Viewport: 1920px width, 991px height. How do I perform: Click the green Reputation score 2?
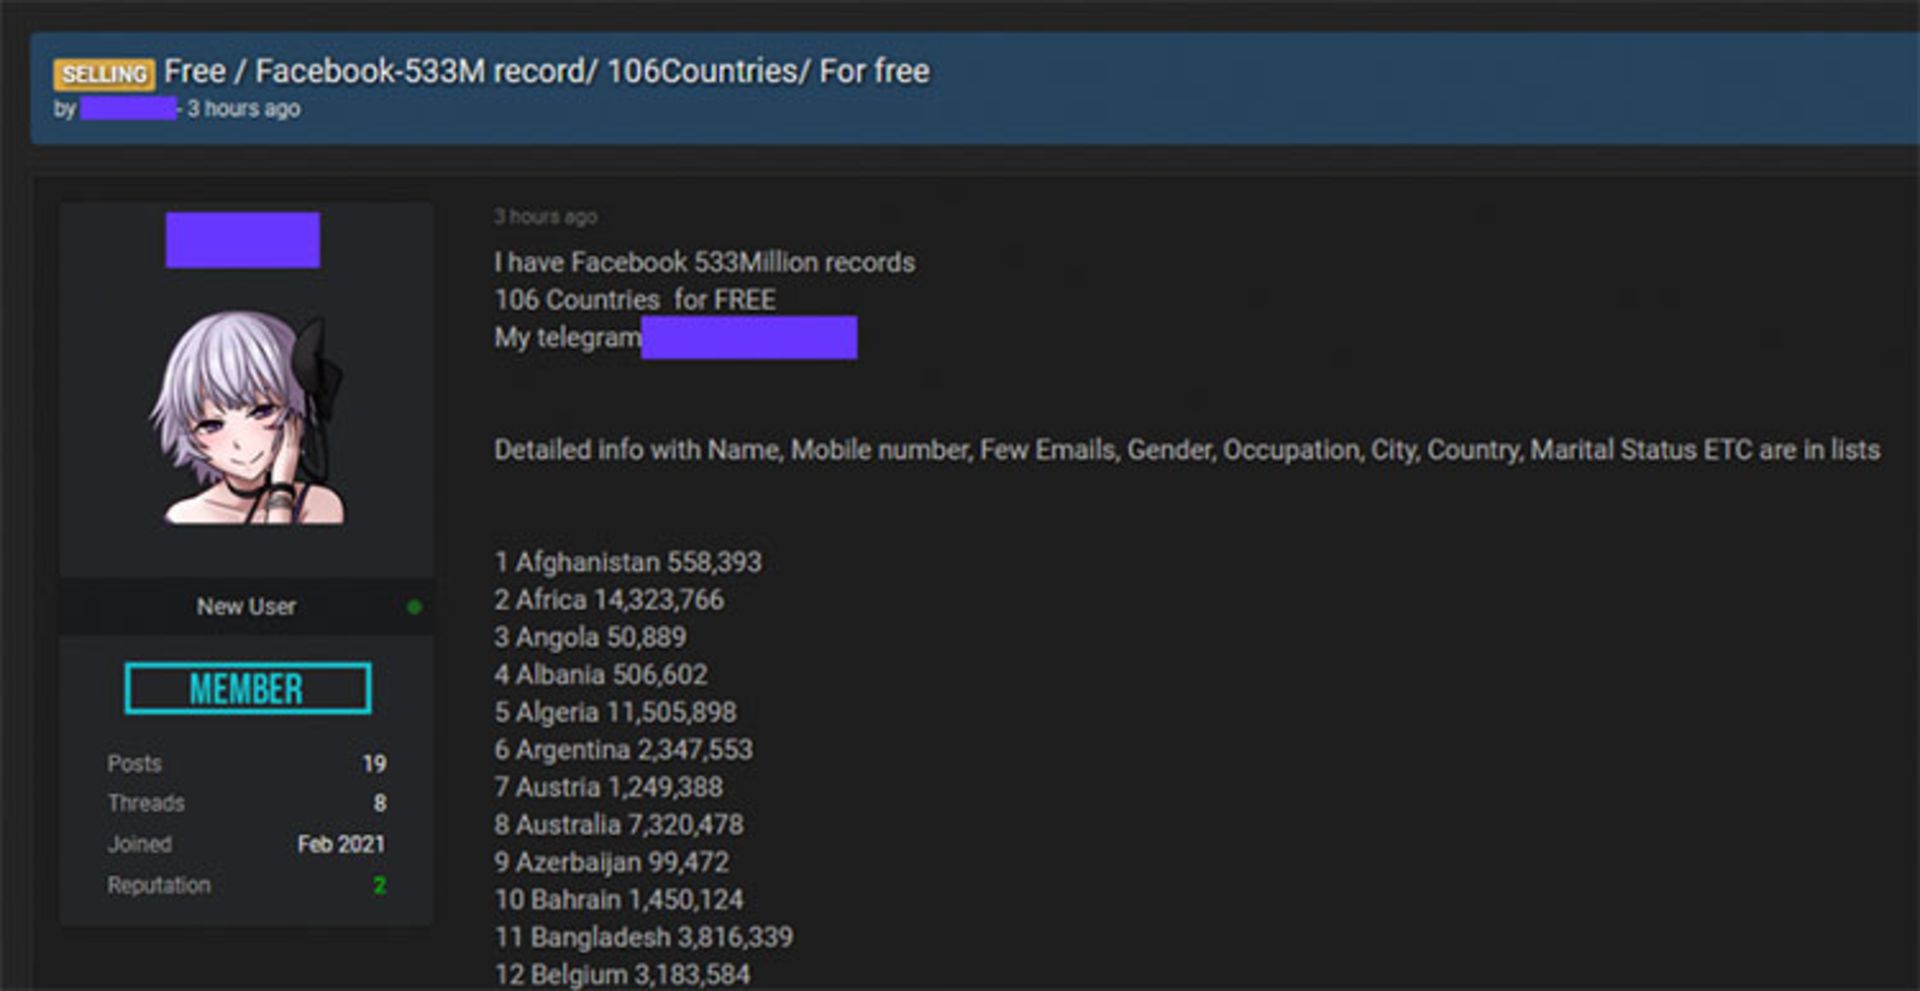(379, 885)
